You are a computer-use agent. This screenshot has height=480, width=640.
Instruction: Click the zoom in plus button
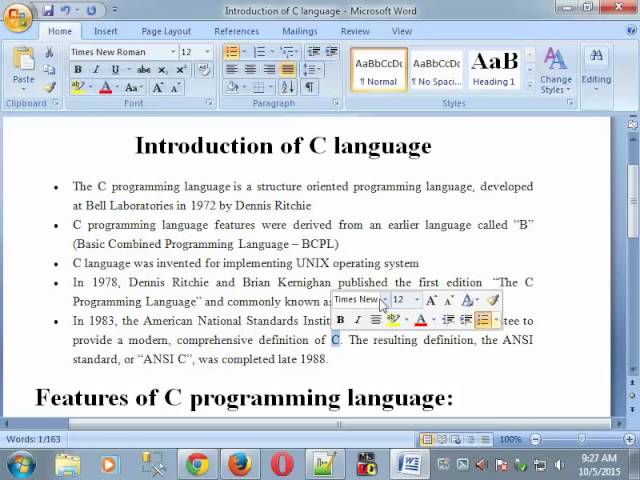pyautogui.click(x=629, y=440)
